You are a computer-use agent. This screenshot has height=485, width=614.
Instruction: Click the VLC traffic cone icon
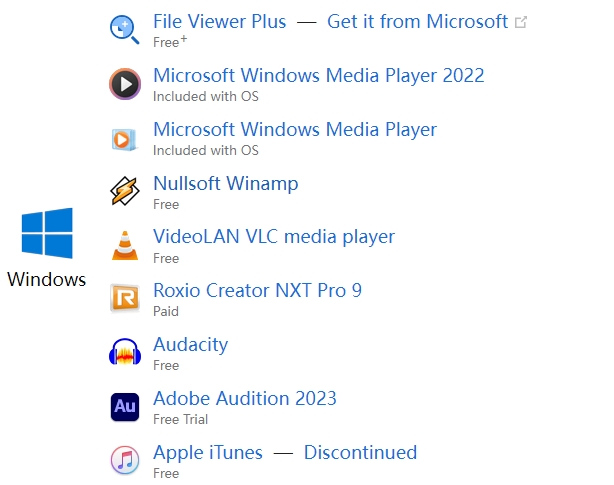(125, 245)
